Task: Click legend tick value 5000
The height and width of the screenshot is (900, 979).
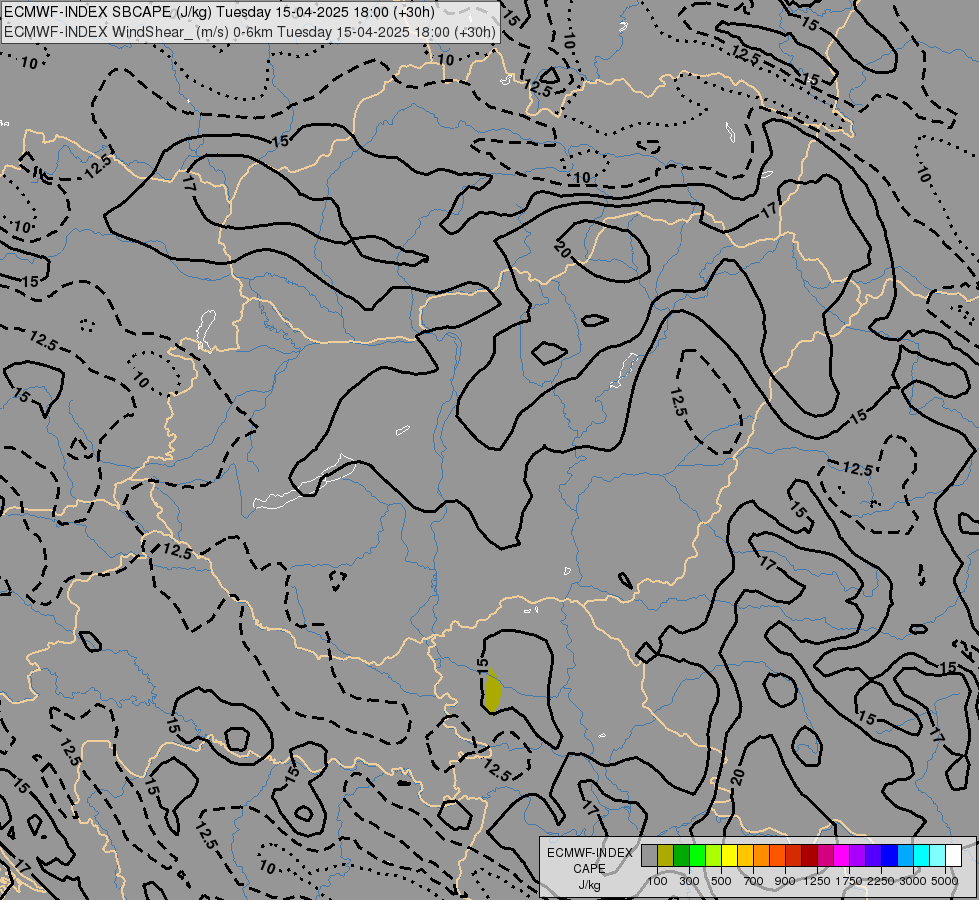Action: (945, 881)
